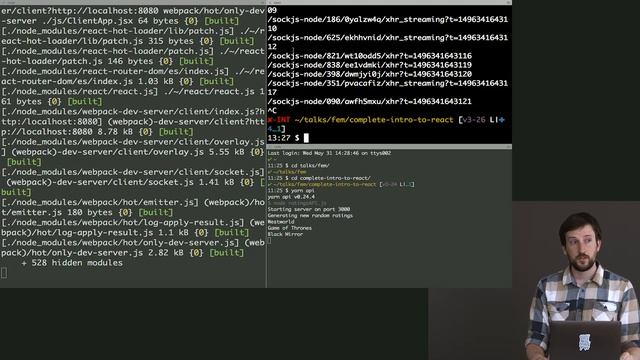Click '/sockjs-node/090/awfhSmxu/xhr?t=1496341643121' log line
Image resolution: width=640 pixels, height=360 pixels.
click(370, 102)
